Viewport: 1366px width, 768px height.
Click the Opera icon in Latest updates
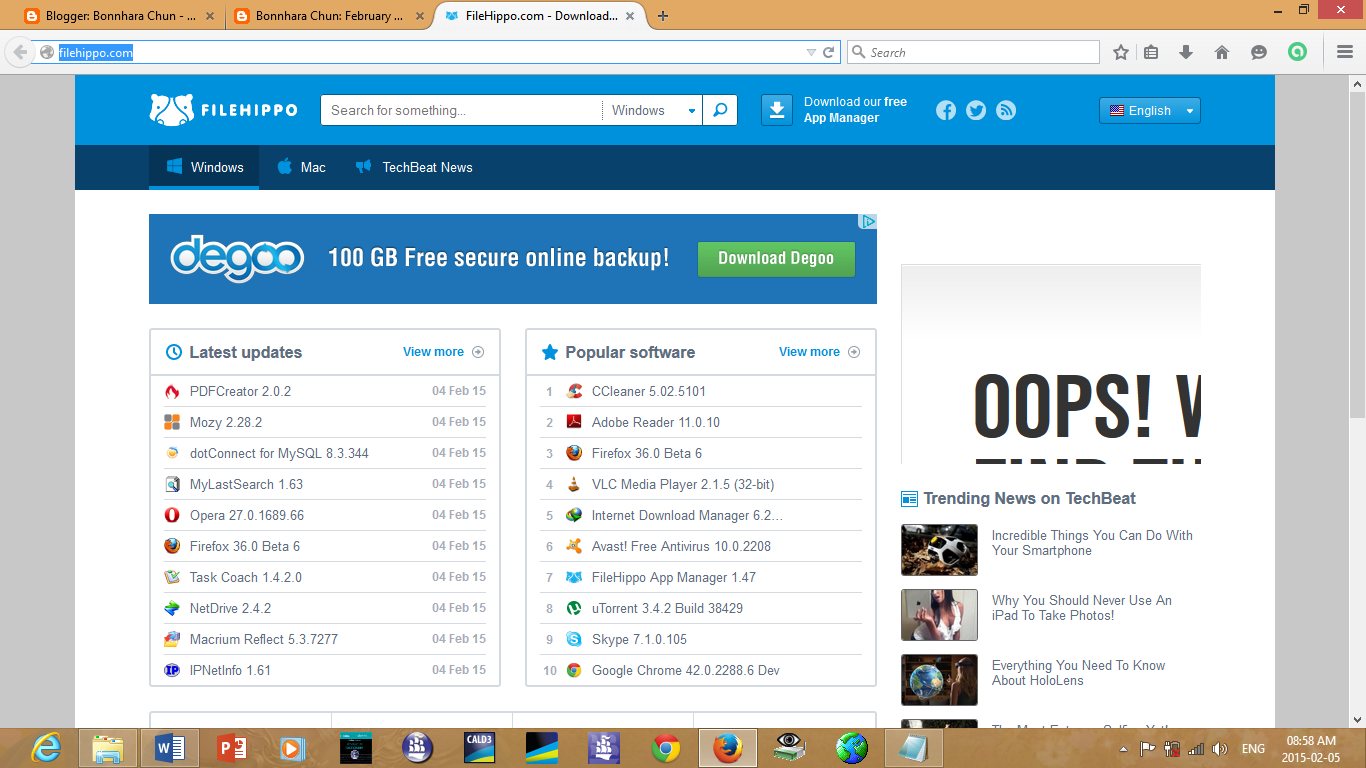click(x=172, y=515)
